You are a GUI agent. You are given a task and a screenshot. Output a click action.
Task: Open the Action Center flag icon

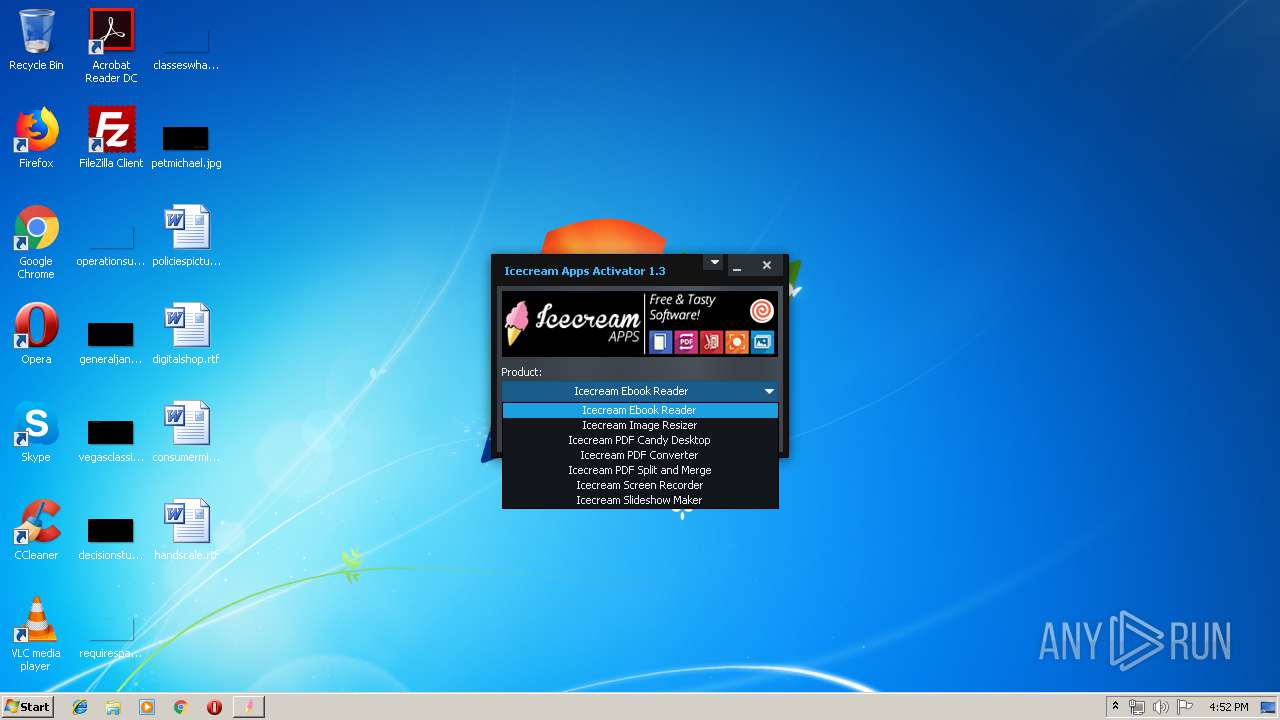point(1184,707)
